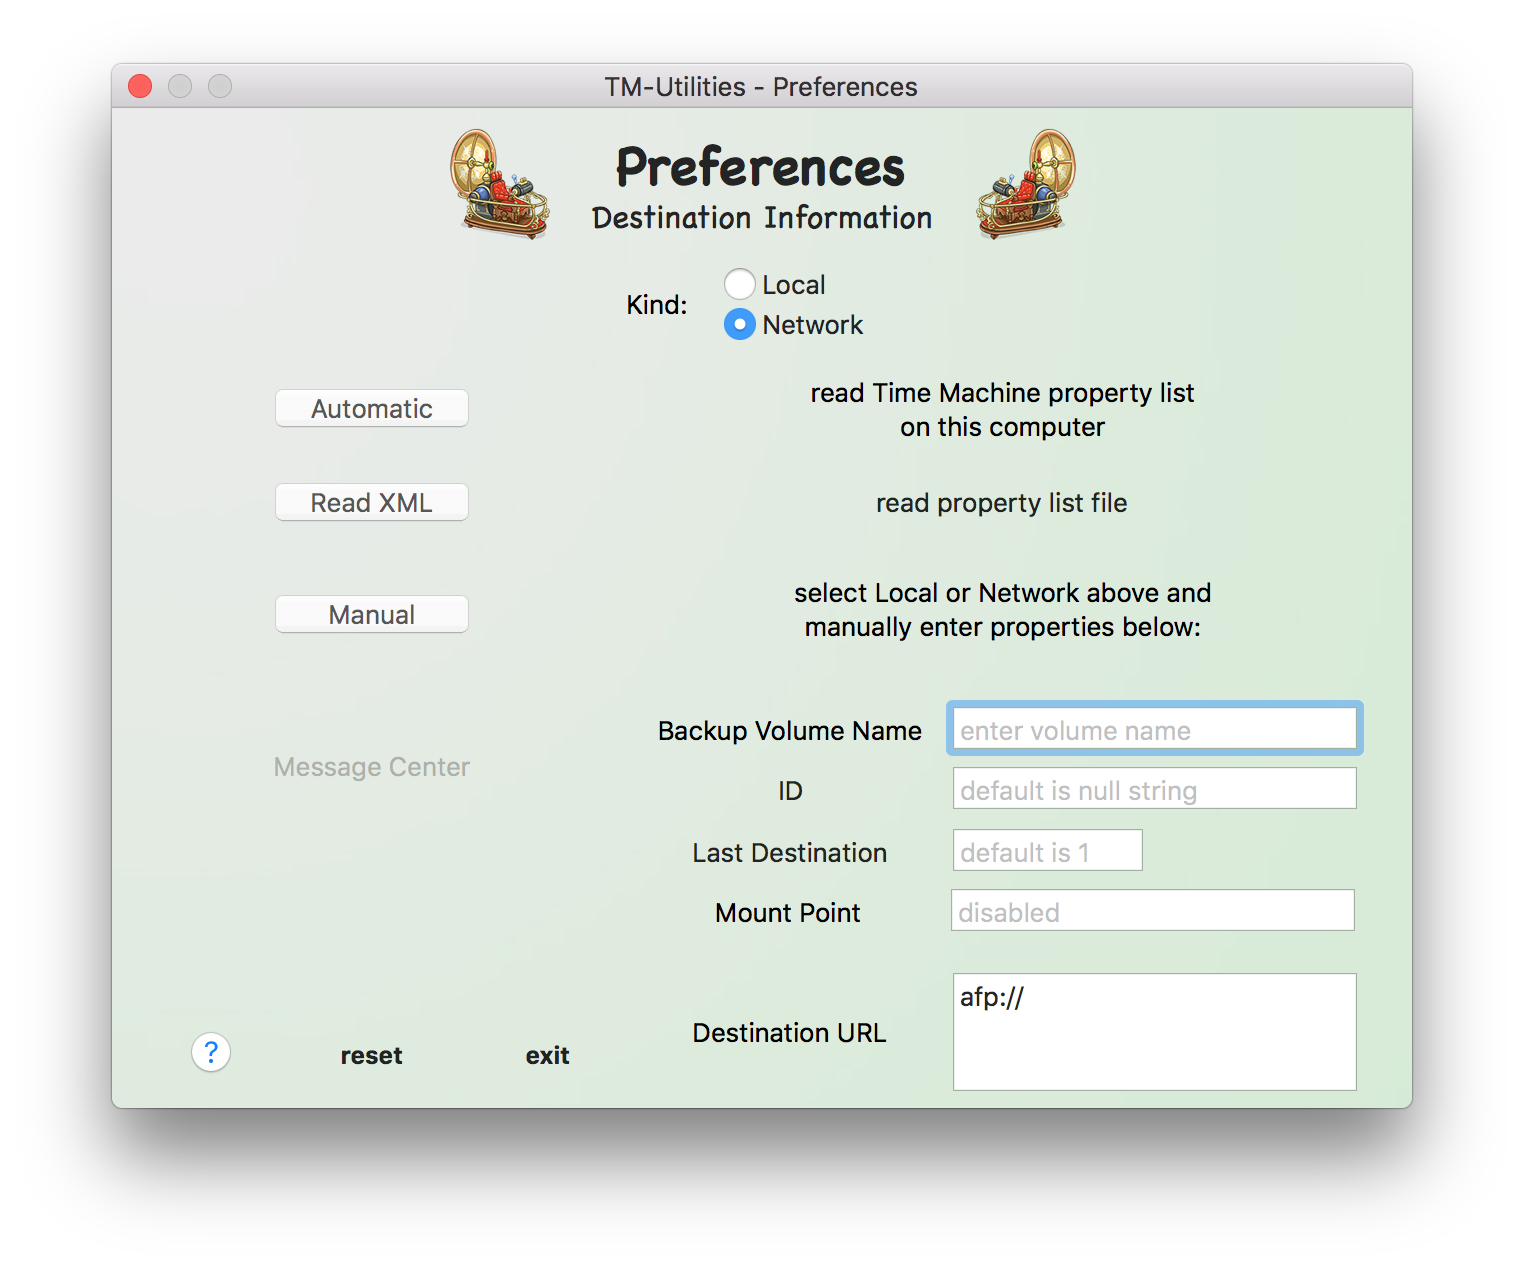Choose the Manual button
Viewport: 1524px width, 1268px height.
tap(372, 614)
